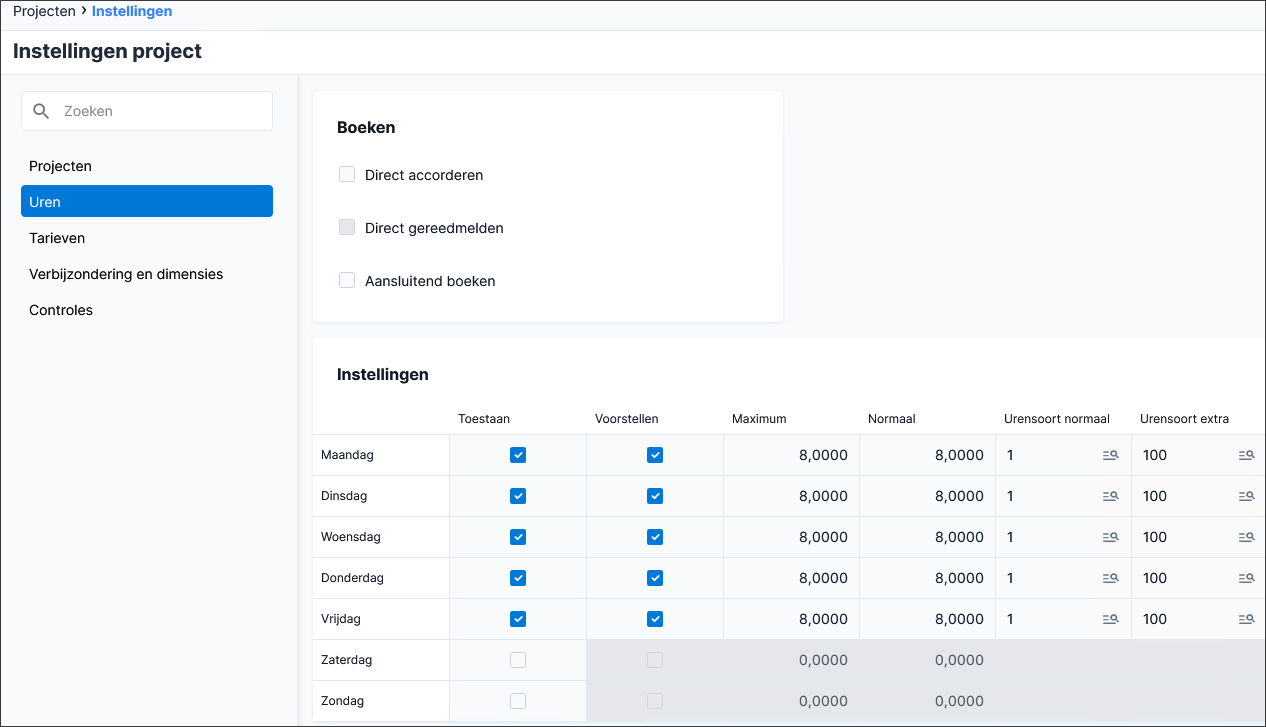
Task: Click the magnifier icon in Zoeken field
Action: pos(41,111)
